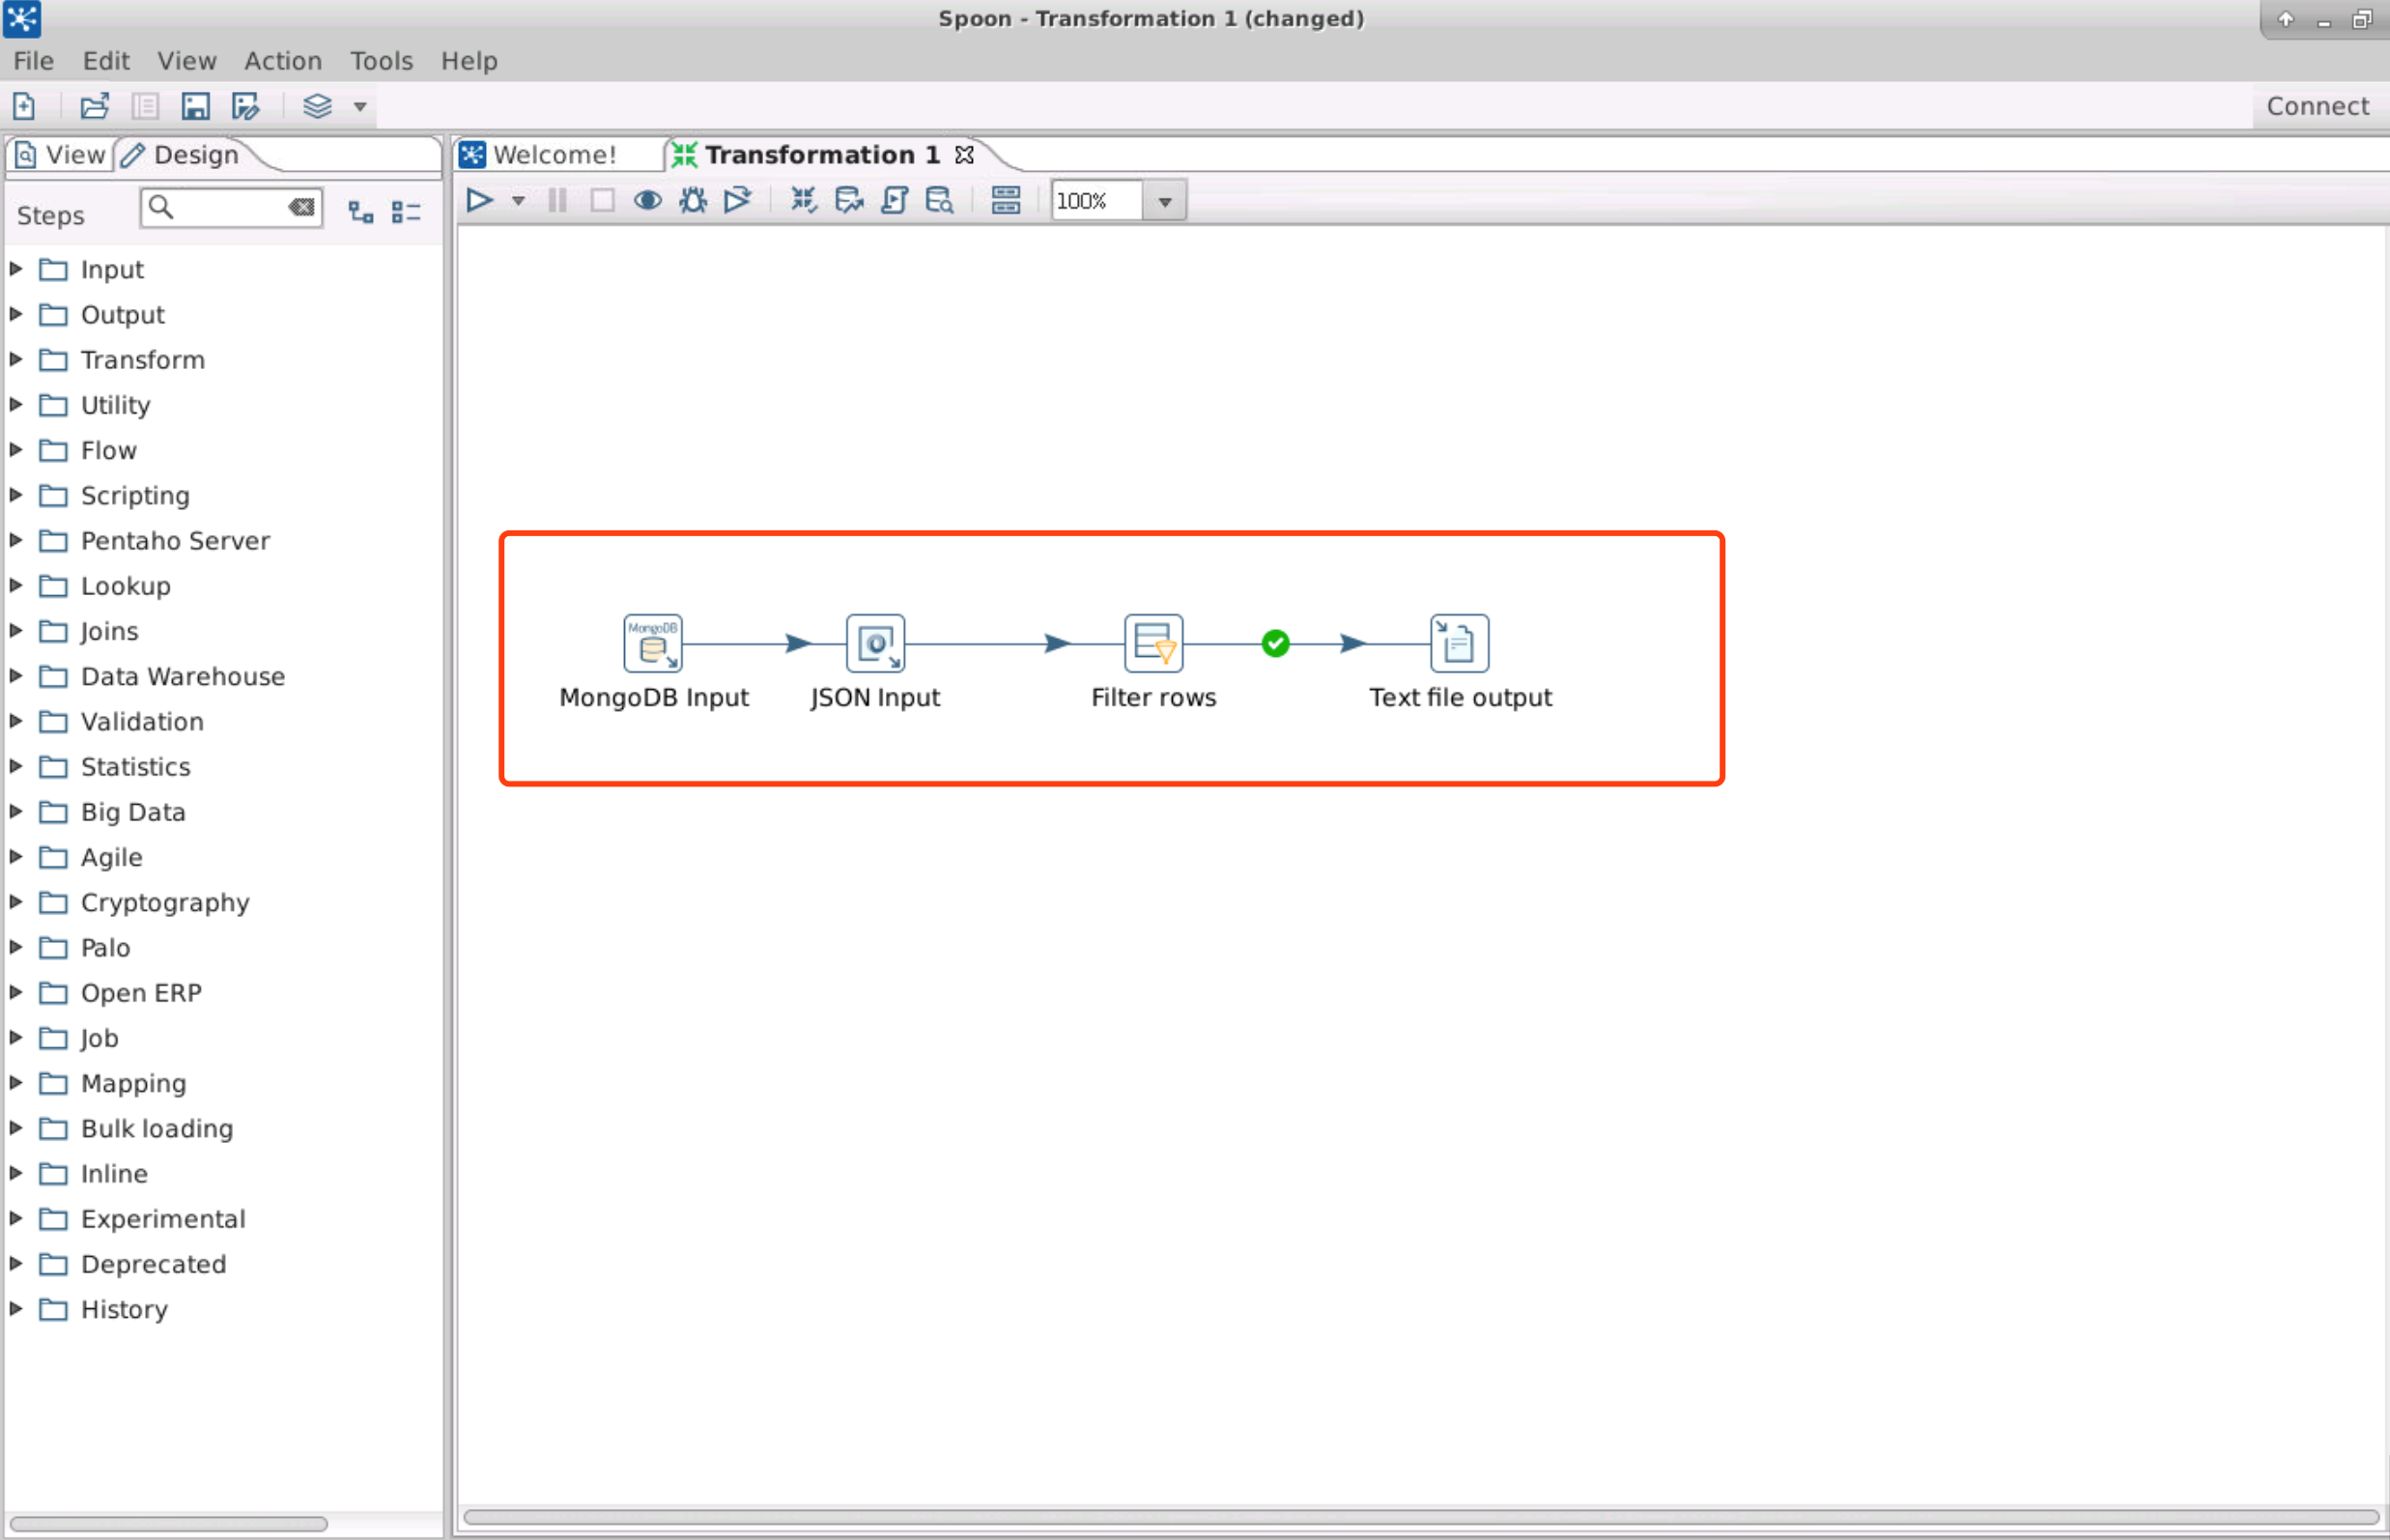Pause the running transformation
The image size is (2390, 1540).
[x=558, y=201]
